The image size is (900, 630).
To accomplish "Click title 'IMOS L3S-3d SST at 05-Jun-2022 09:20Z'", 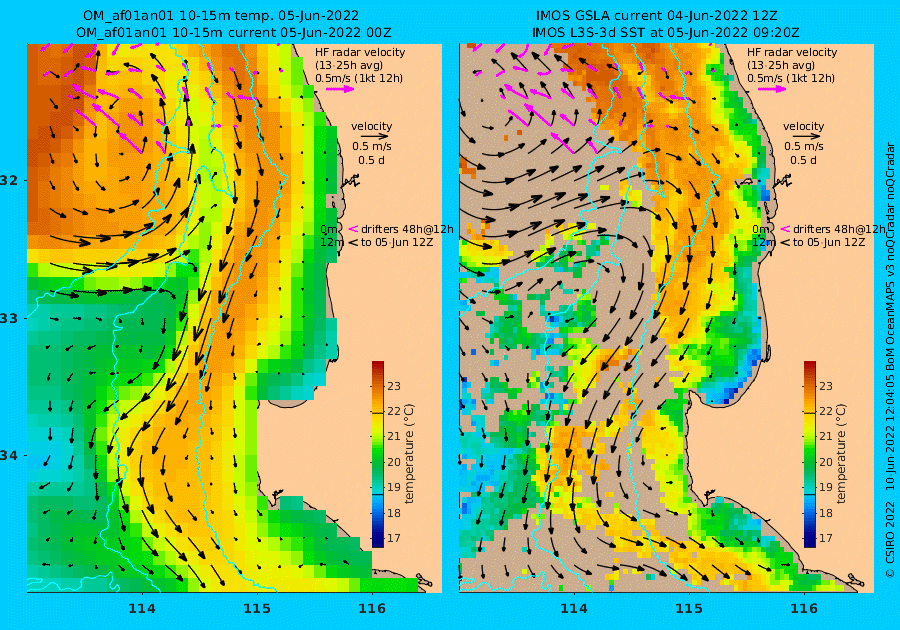I will (666, 33).
